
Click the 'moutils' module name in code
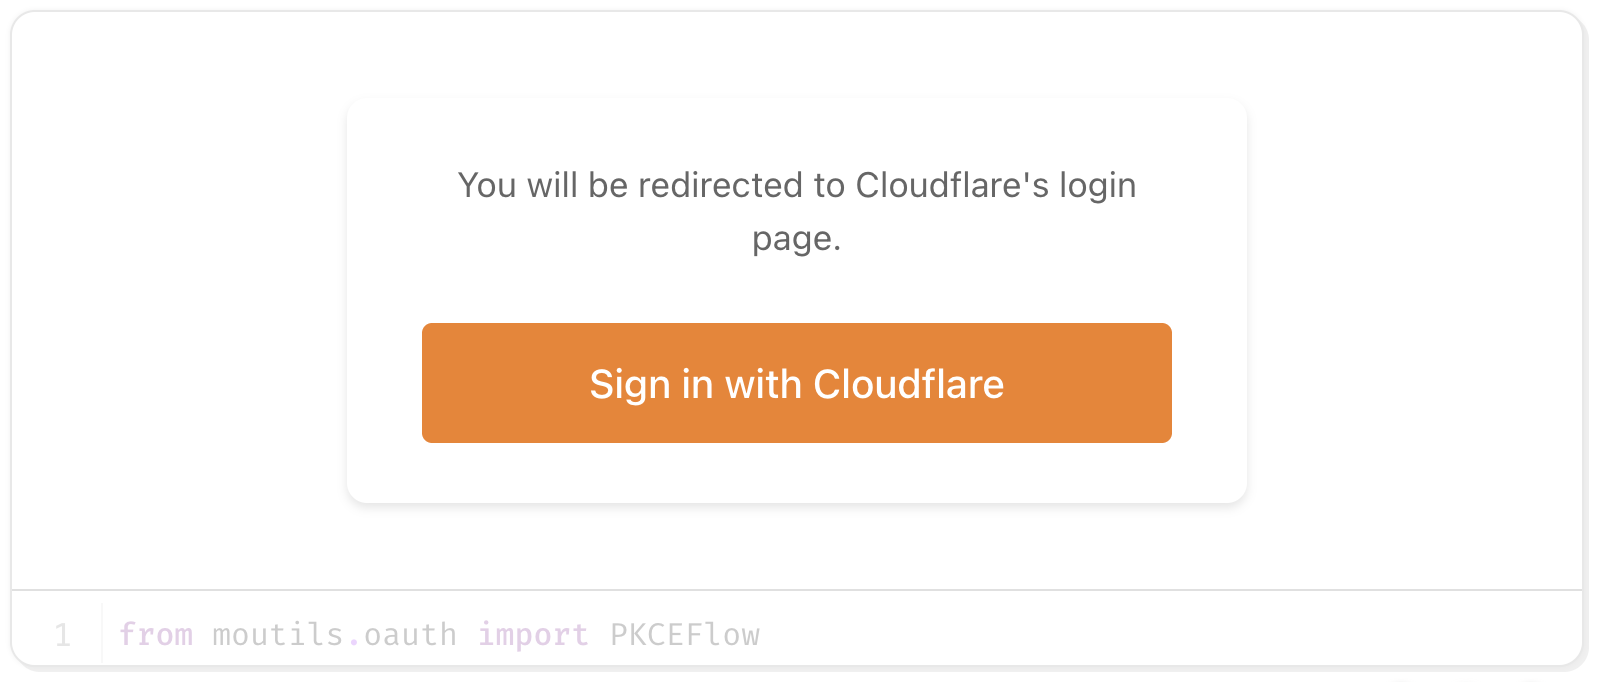[x=278, y=635]
